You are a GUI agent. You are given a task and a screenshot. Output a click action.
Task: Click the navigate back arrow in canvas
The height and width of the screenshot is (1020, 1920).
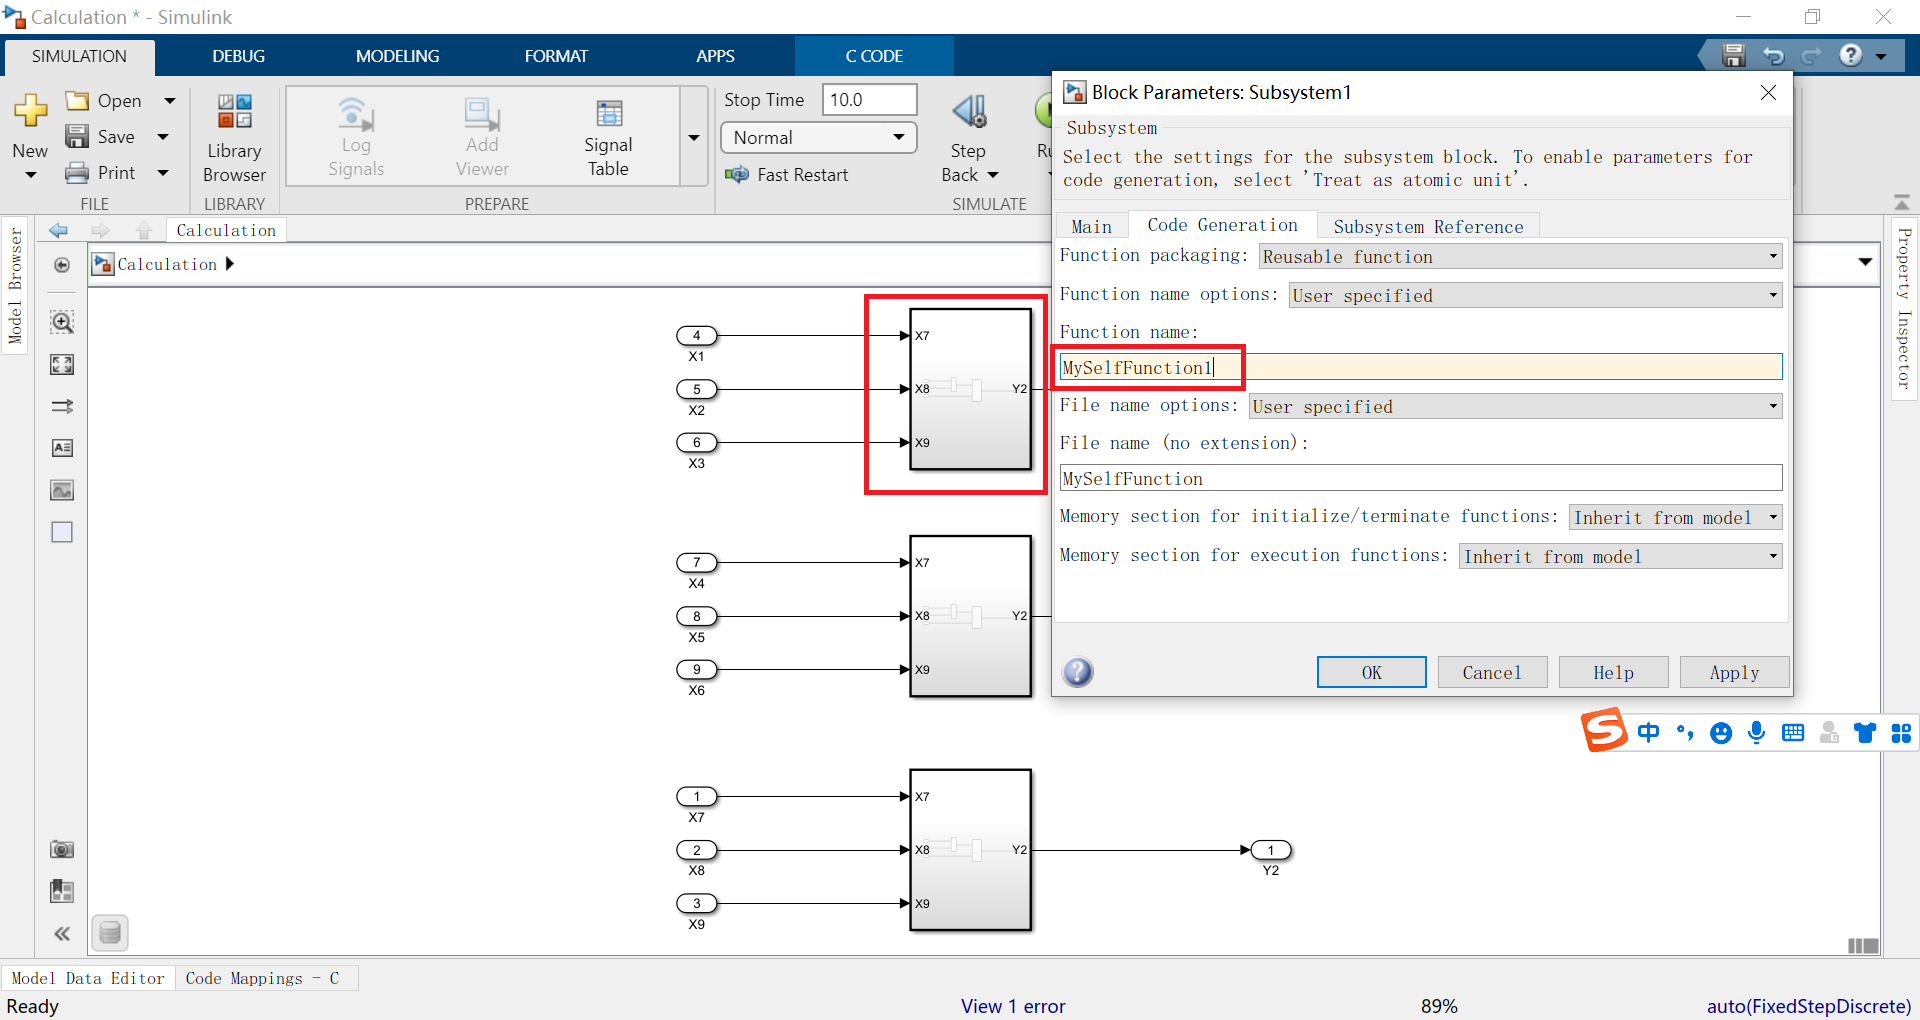coord(59,230)
